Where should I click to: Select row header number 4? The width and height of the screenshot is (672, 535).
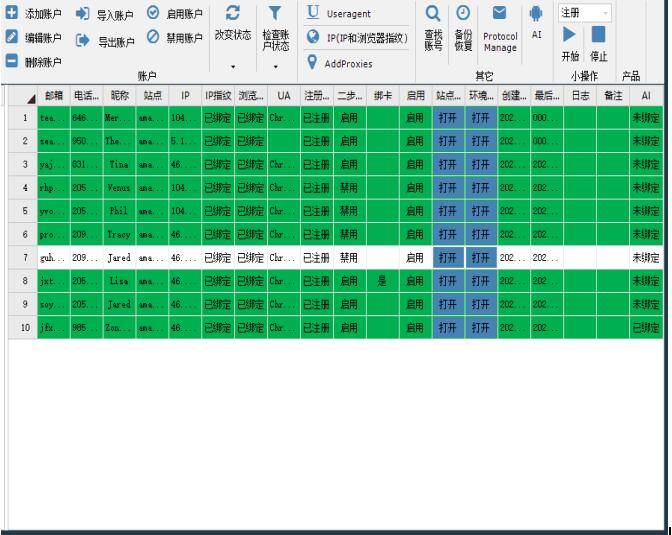point(23,188)
